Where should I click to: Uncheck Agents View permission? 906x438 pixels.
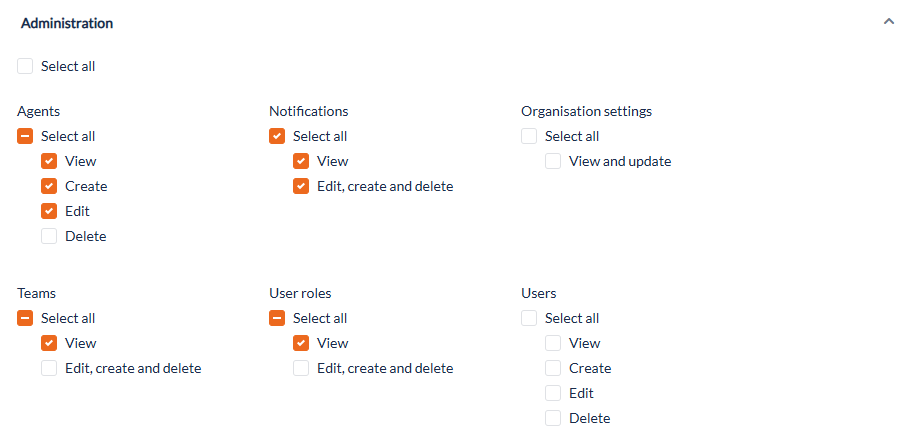(50, 161)
